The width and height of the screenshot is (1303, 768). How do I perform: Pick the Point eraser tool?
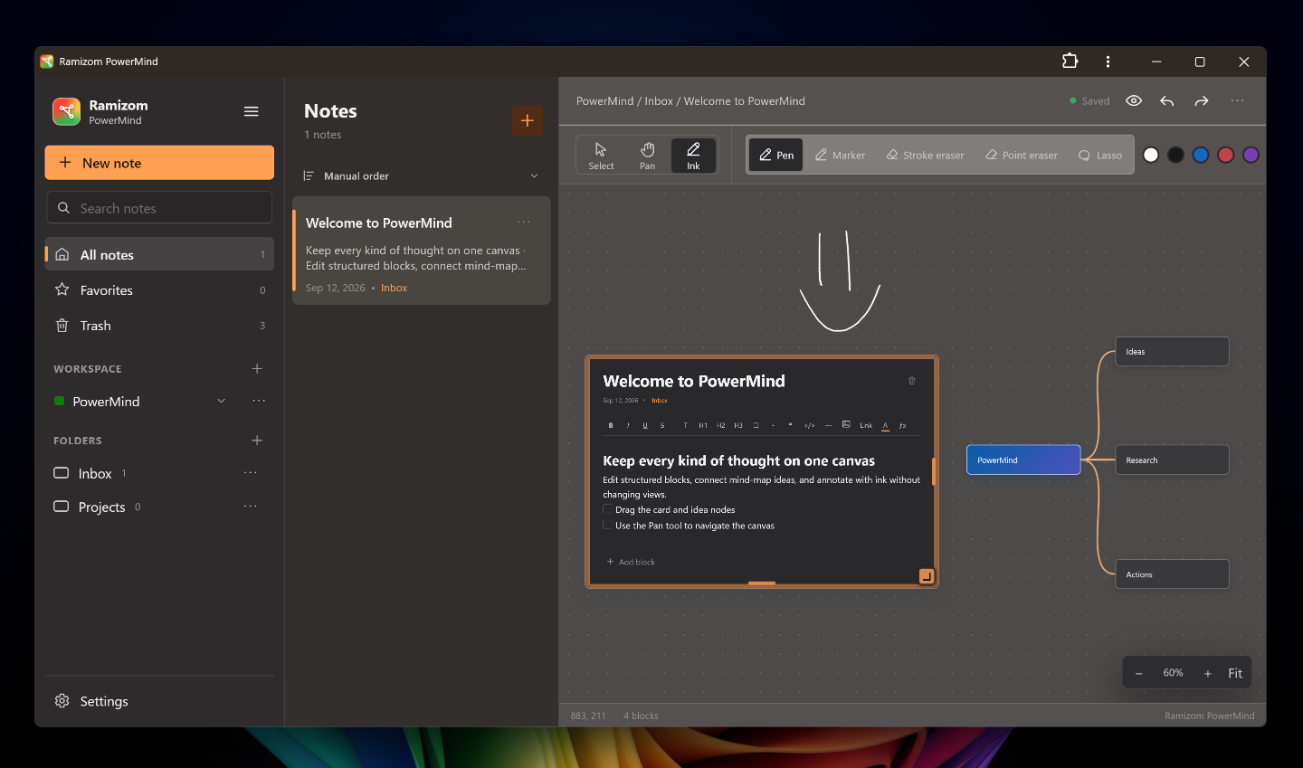[x=1021, y=155]
